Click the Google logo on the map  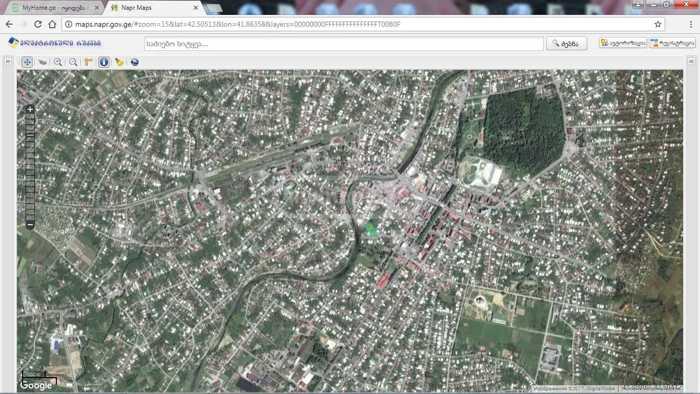[36, 386]
